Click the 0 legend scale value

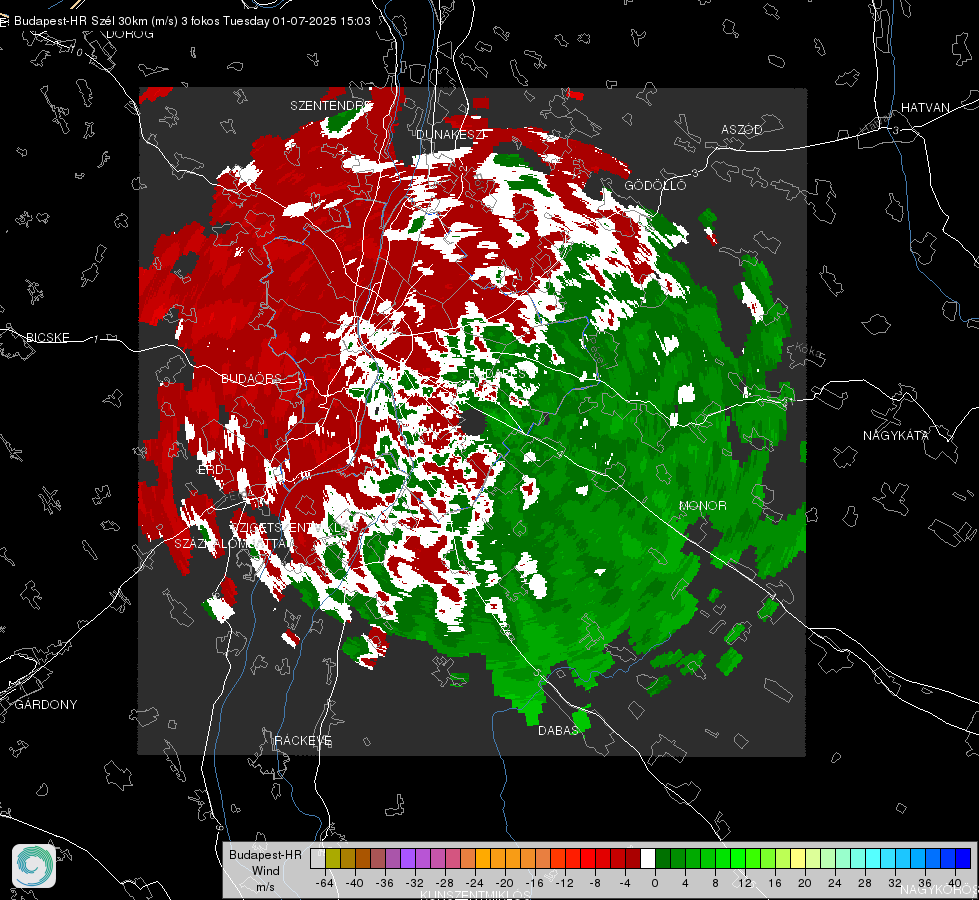click(655, 883)
